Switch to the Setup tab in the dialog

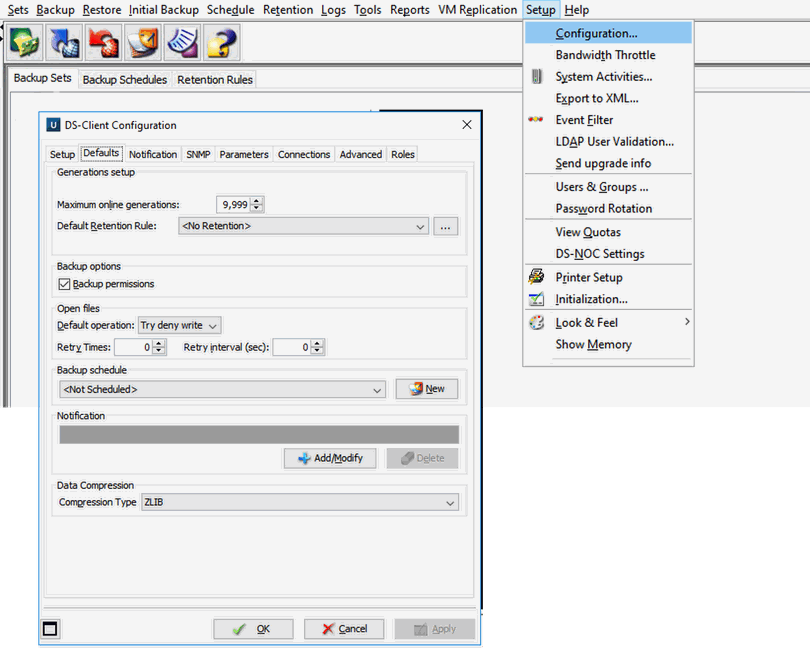[62, 155]
